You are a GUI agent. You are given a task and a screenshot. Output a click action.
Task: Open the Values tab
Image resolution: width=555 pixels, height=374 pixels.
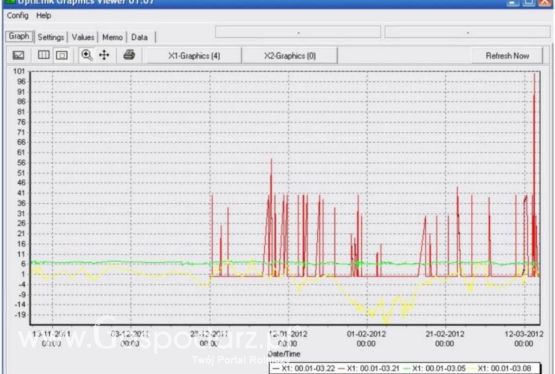click(x=83, y=37)
